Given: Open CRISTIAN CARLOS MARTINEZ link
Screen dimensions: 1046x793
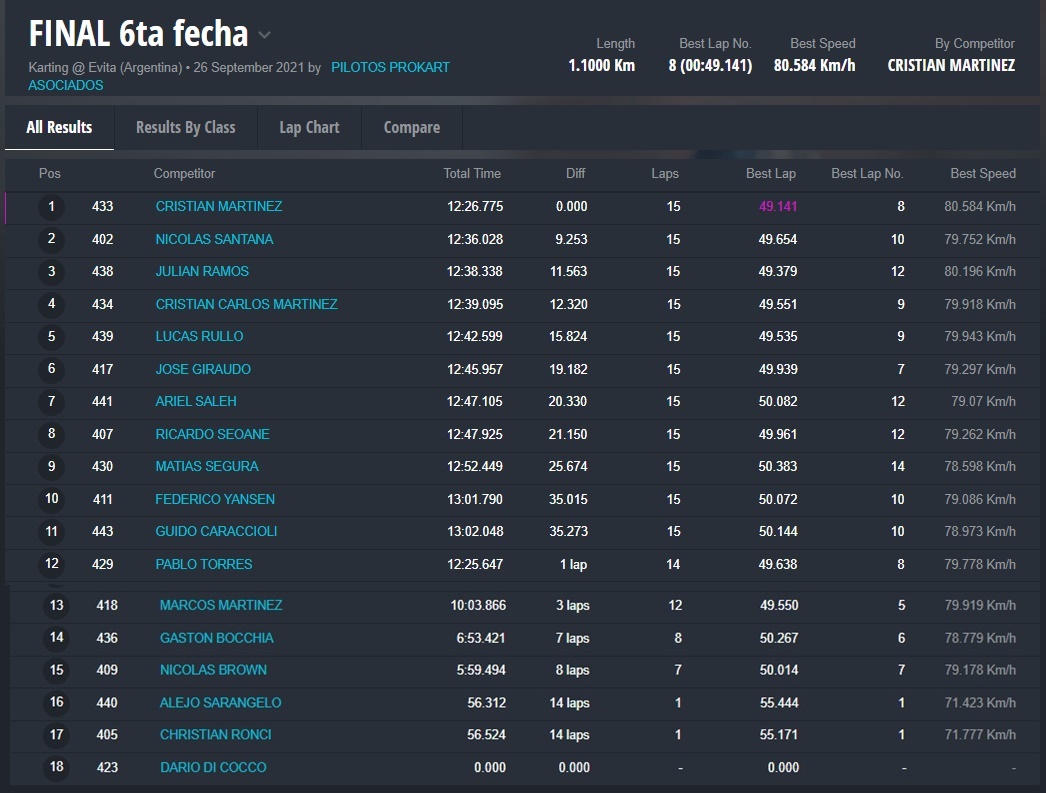Looking at the screenshot, I should pyautogui.click(x=246, y=305).
